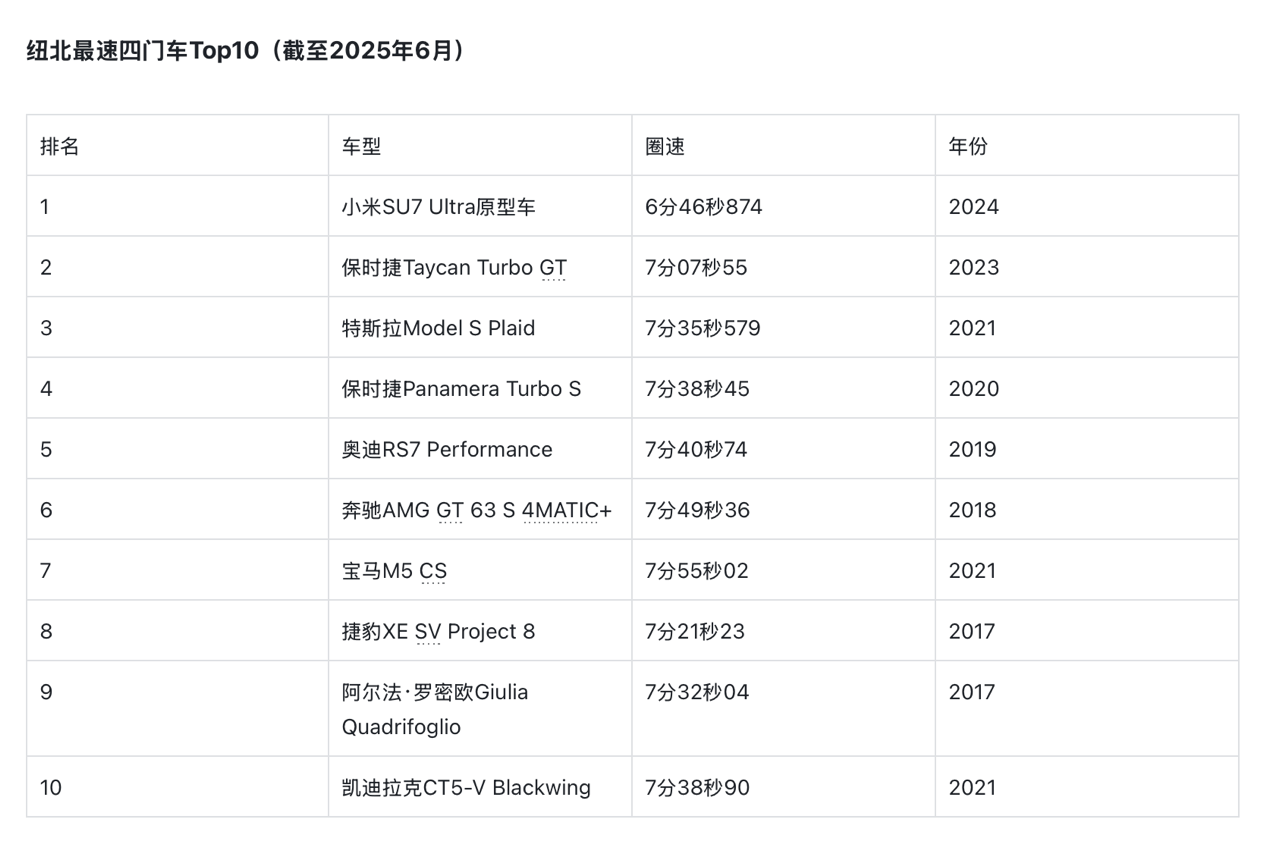Select lap time 7分38秒45
1270x851 pixels.
pyautogui.click(x=783, y=388)
